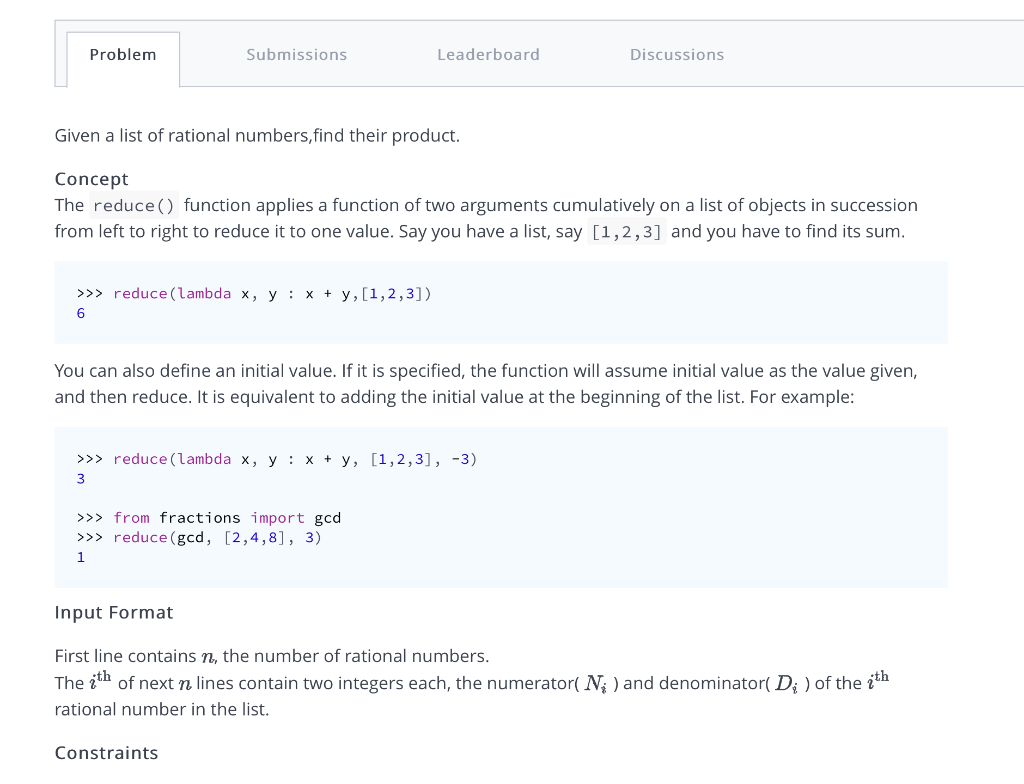
Task: Select the output value 6 below first snippet
Action: coord(81,313)
